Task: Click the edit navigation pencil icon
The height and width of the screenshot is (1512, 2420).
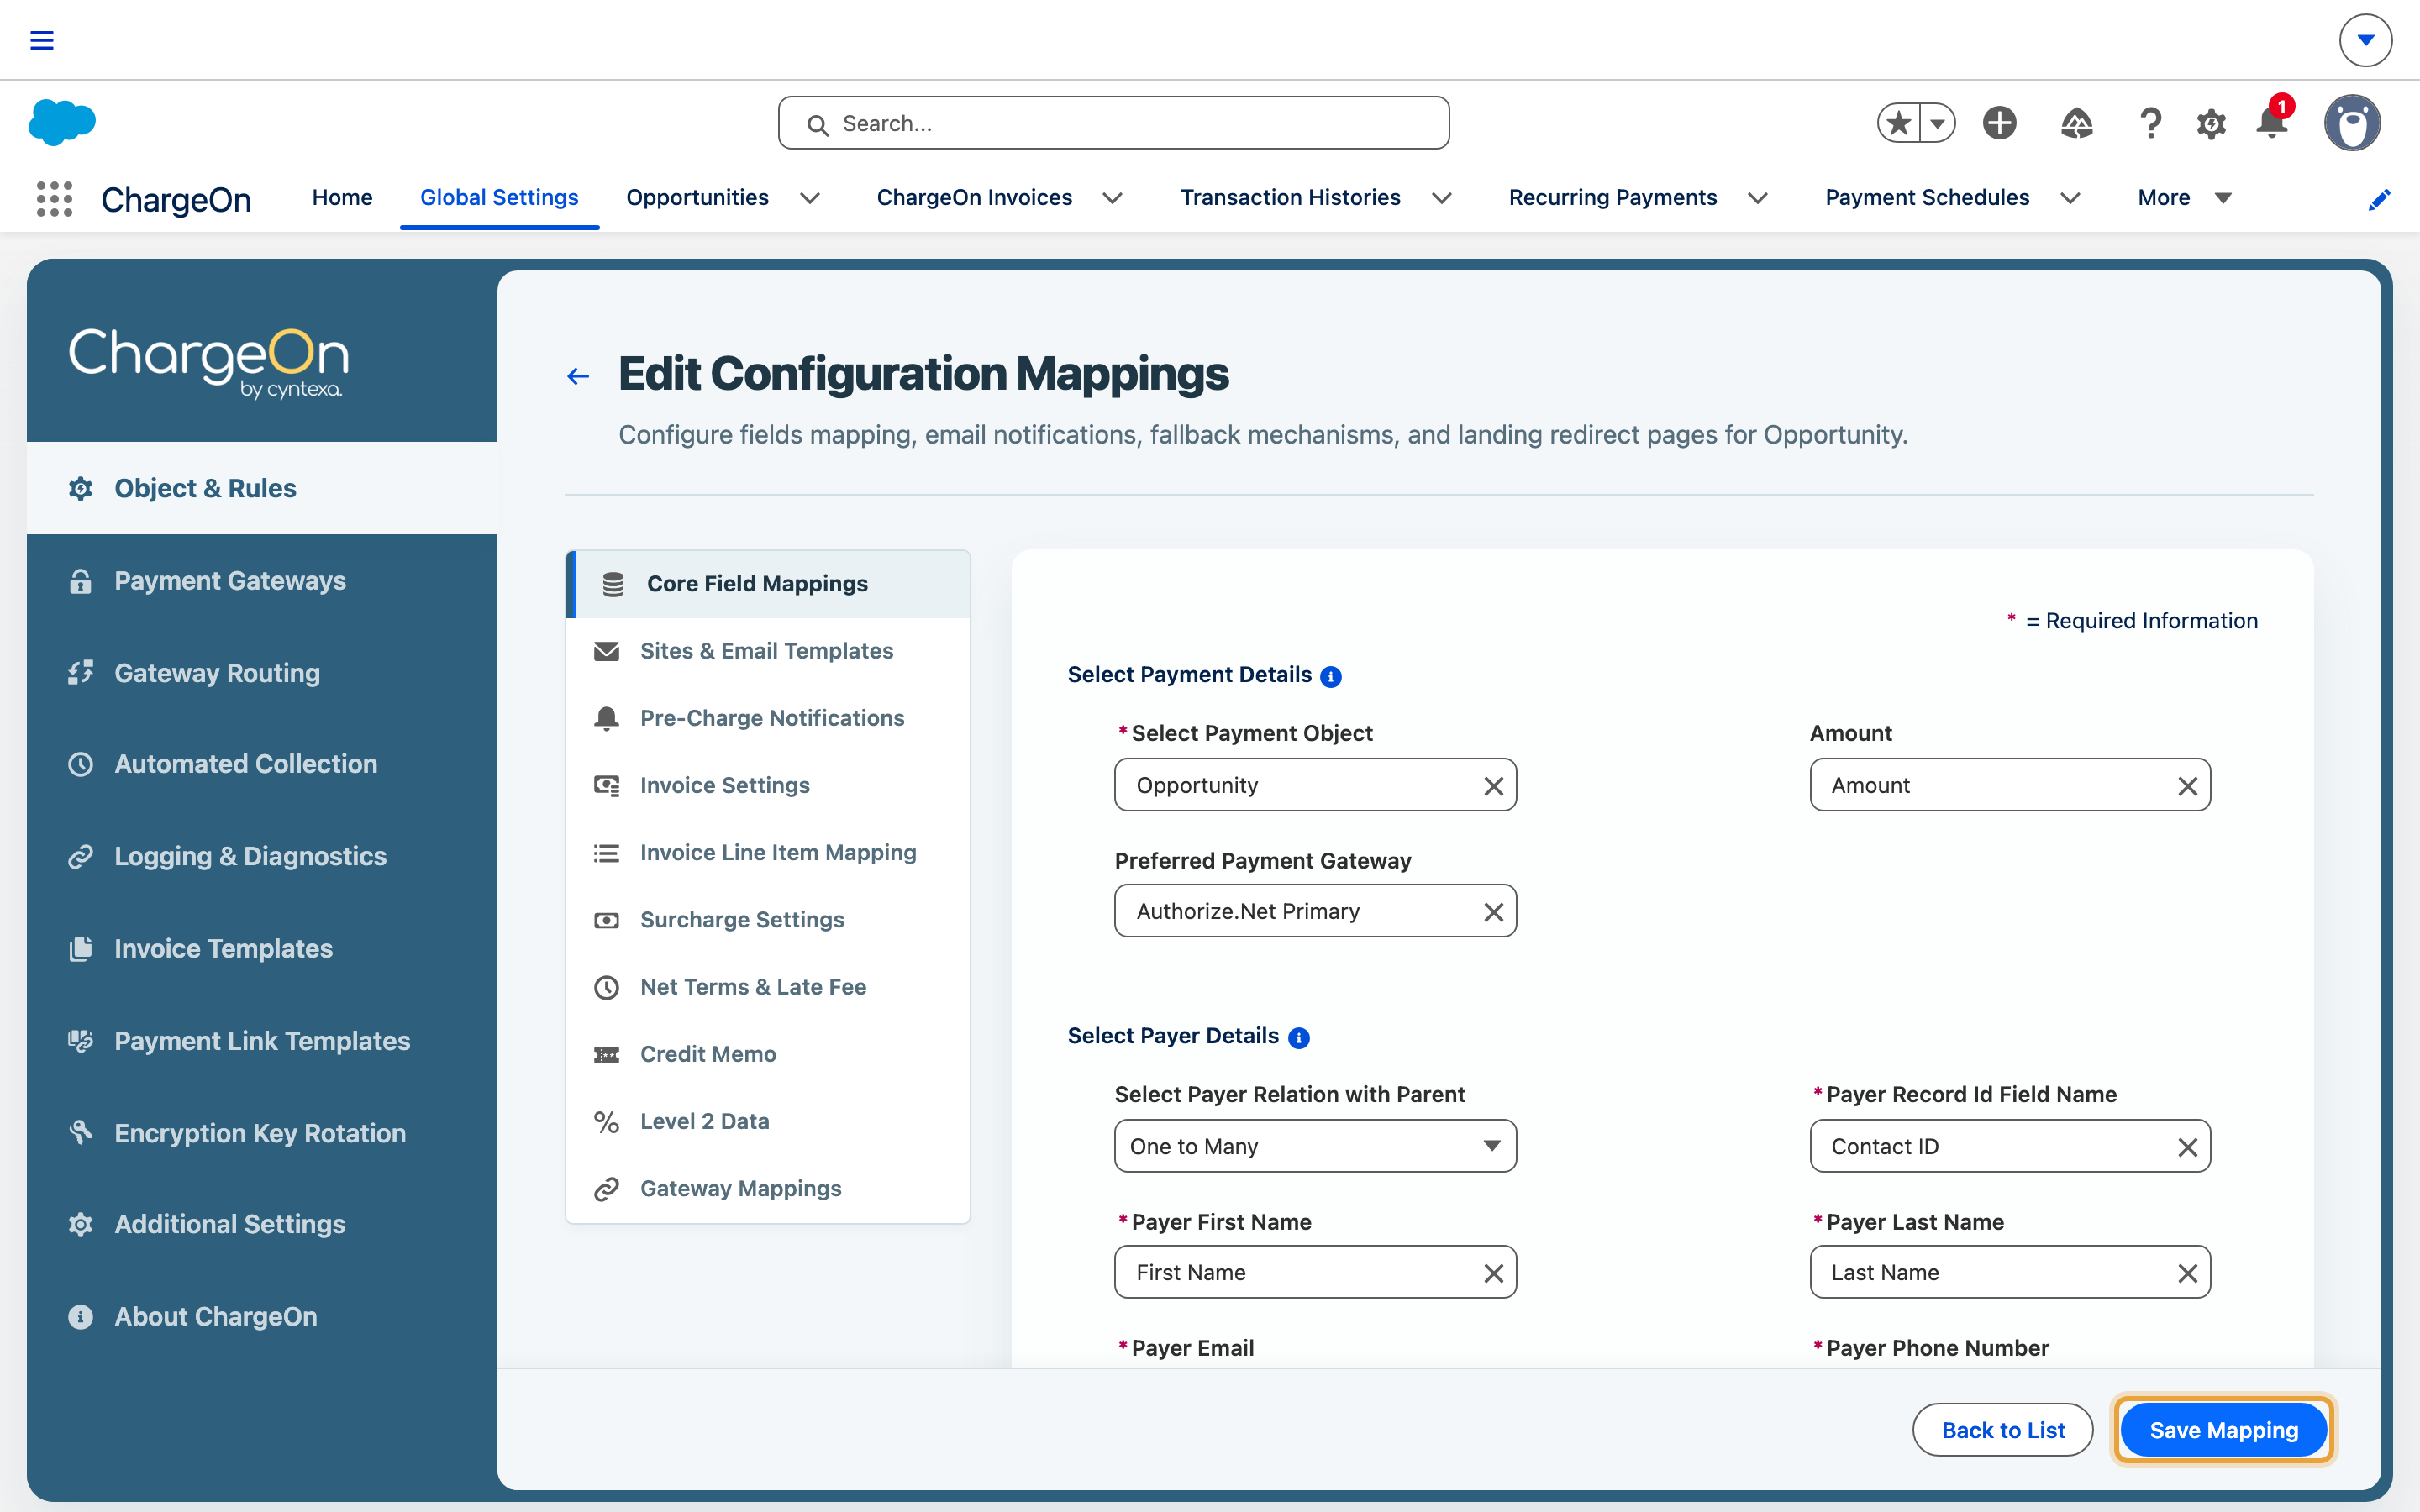Action: point(2380,199)
